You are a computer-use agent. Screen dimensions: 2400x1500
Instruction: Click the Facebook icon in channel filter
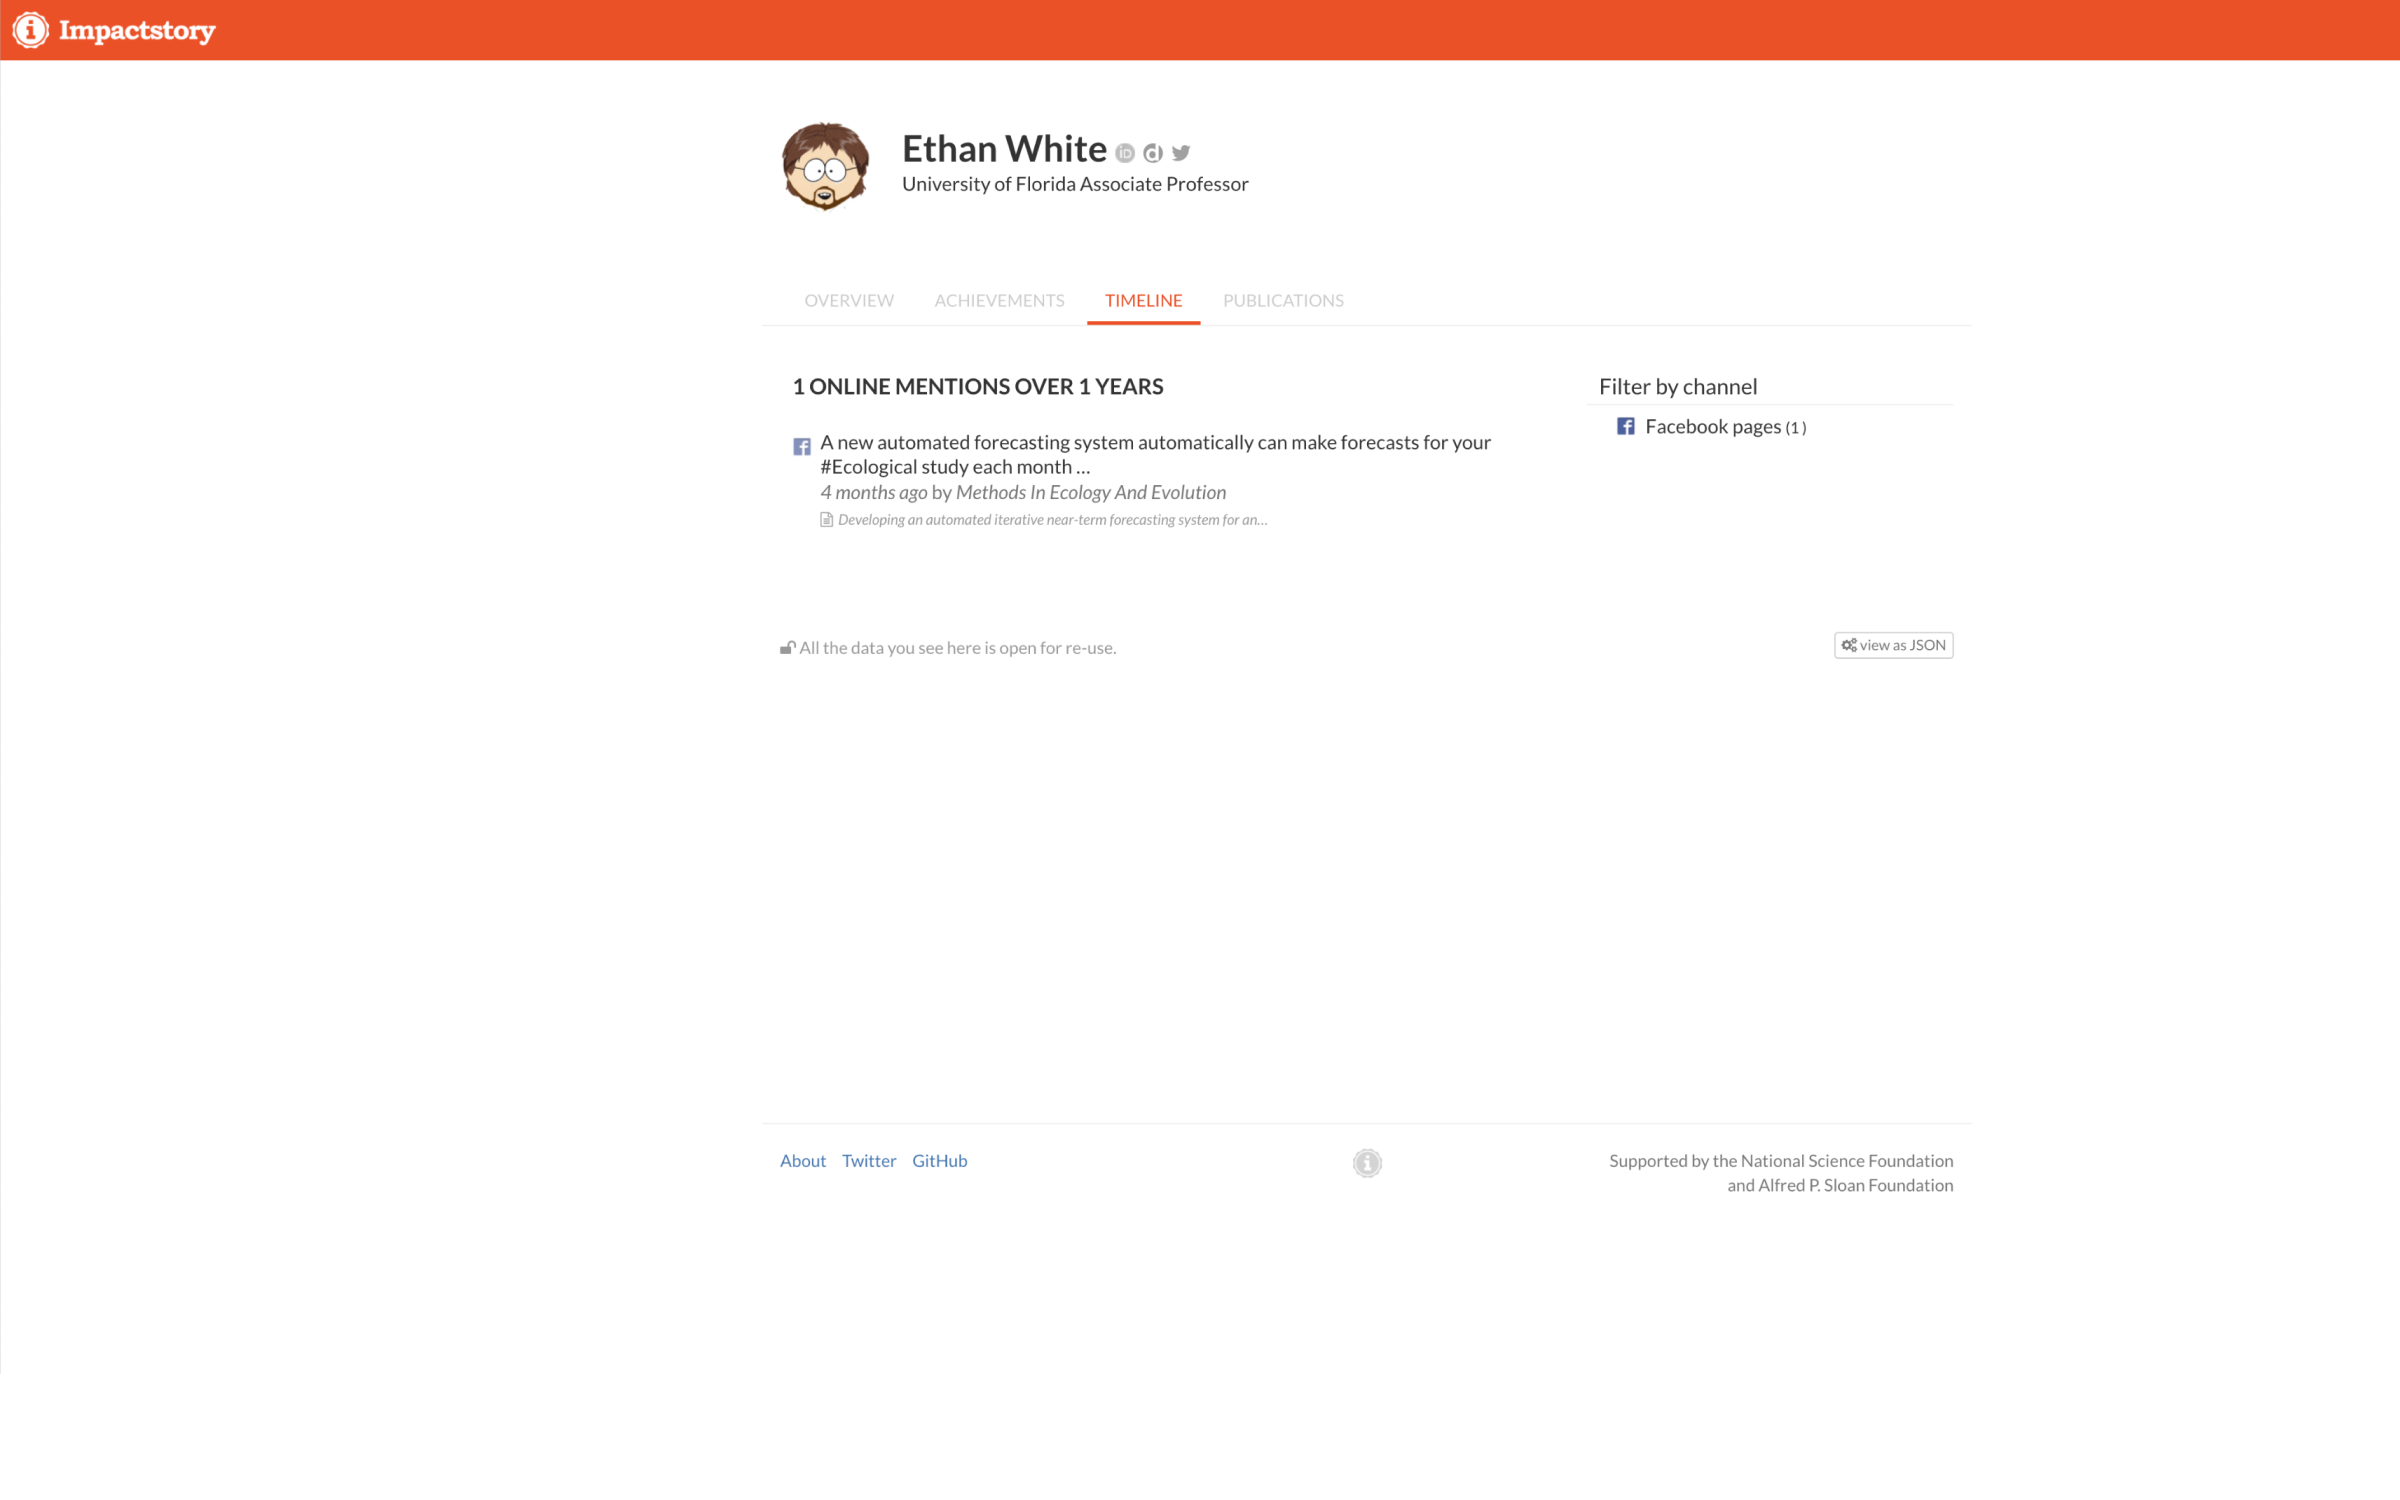(1626, 427)
